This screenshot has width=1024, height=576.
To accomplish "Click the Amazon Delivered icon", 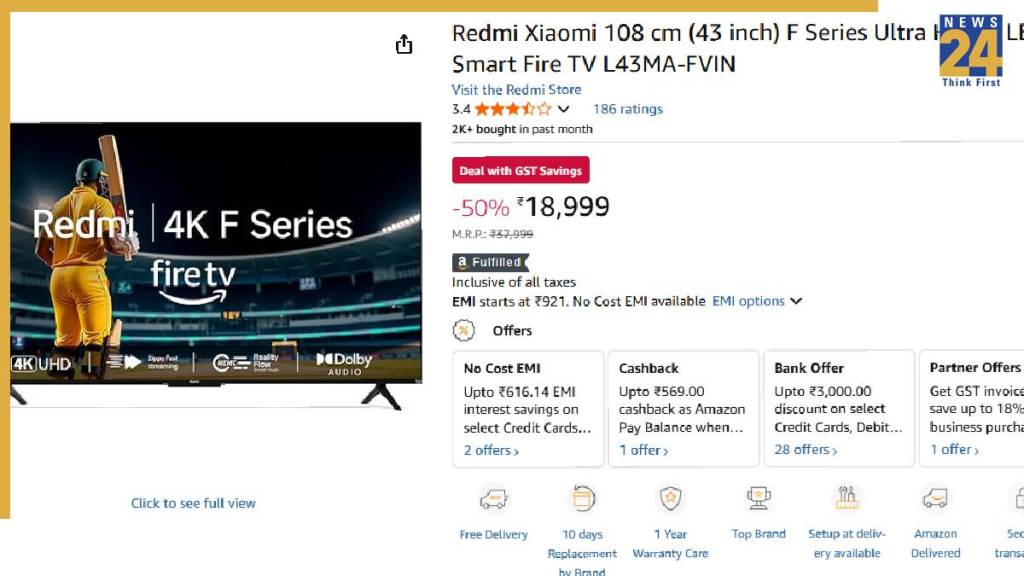I will click(x=935, y=498).
